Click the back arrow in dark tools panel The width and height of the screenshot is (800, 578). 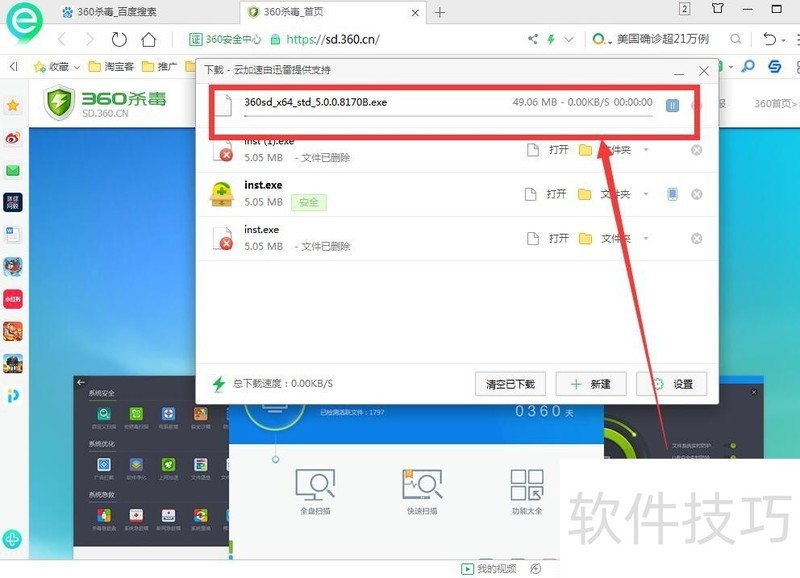(x=81, y=382)
